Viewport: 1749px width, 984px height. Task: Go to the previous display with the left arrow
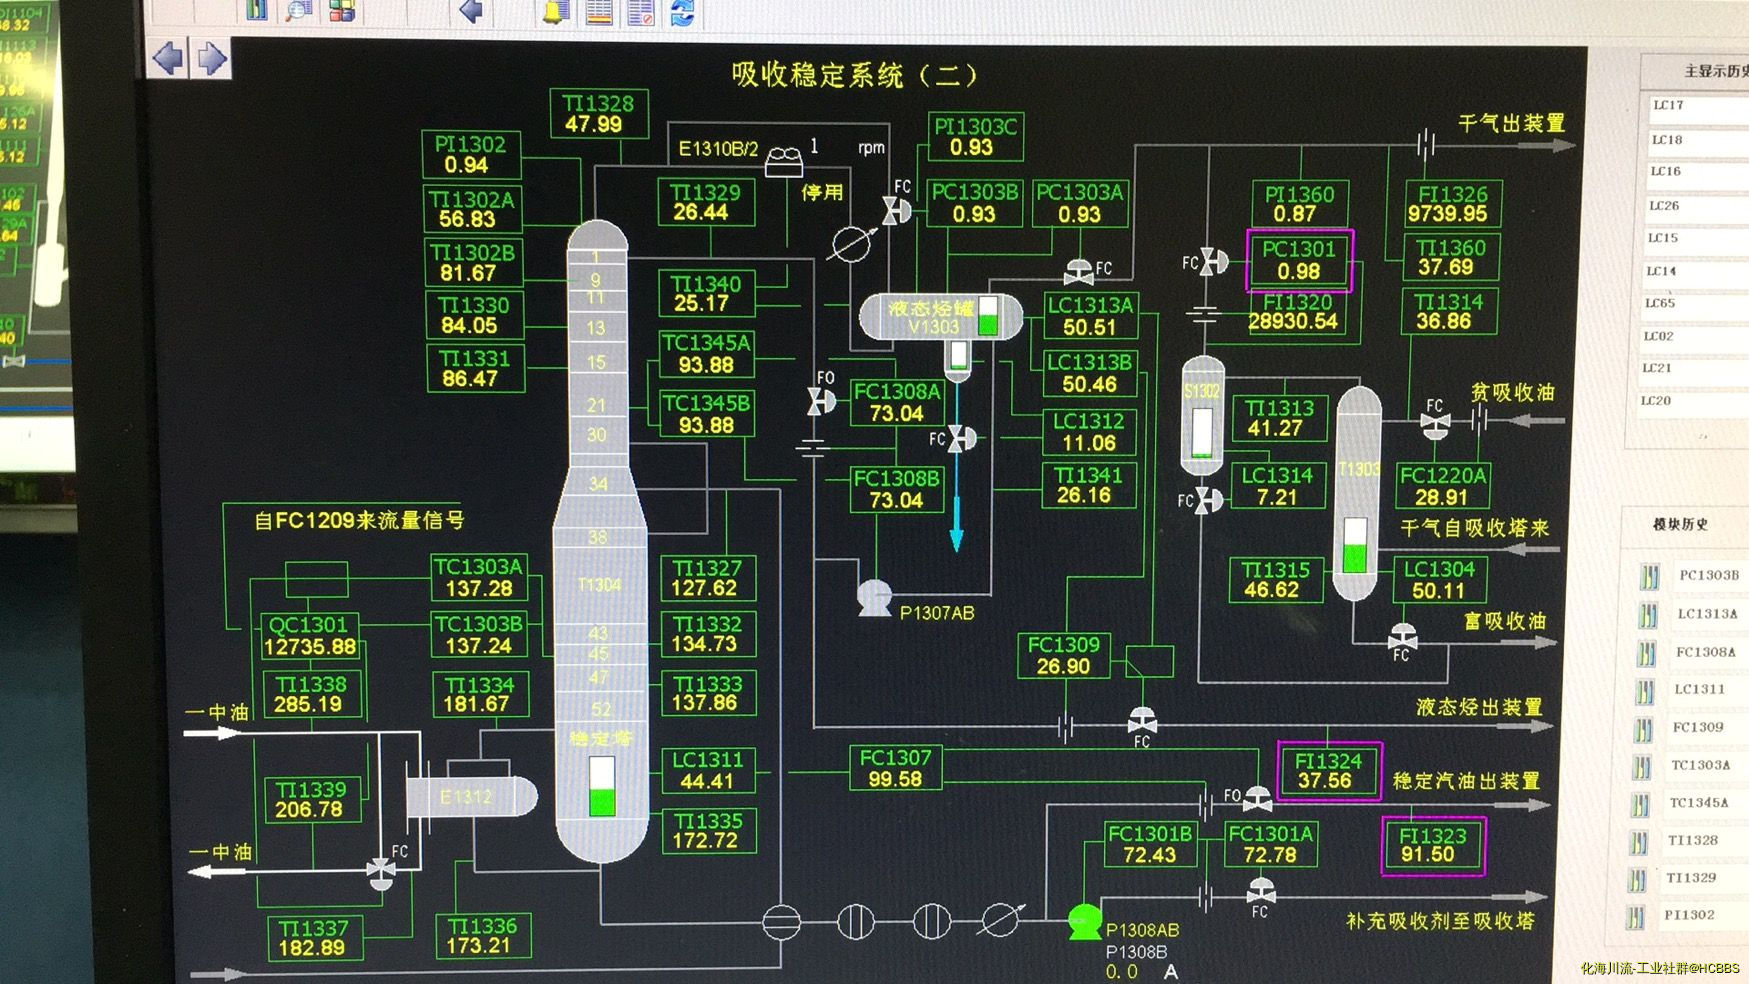coord(168,58)
